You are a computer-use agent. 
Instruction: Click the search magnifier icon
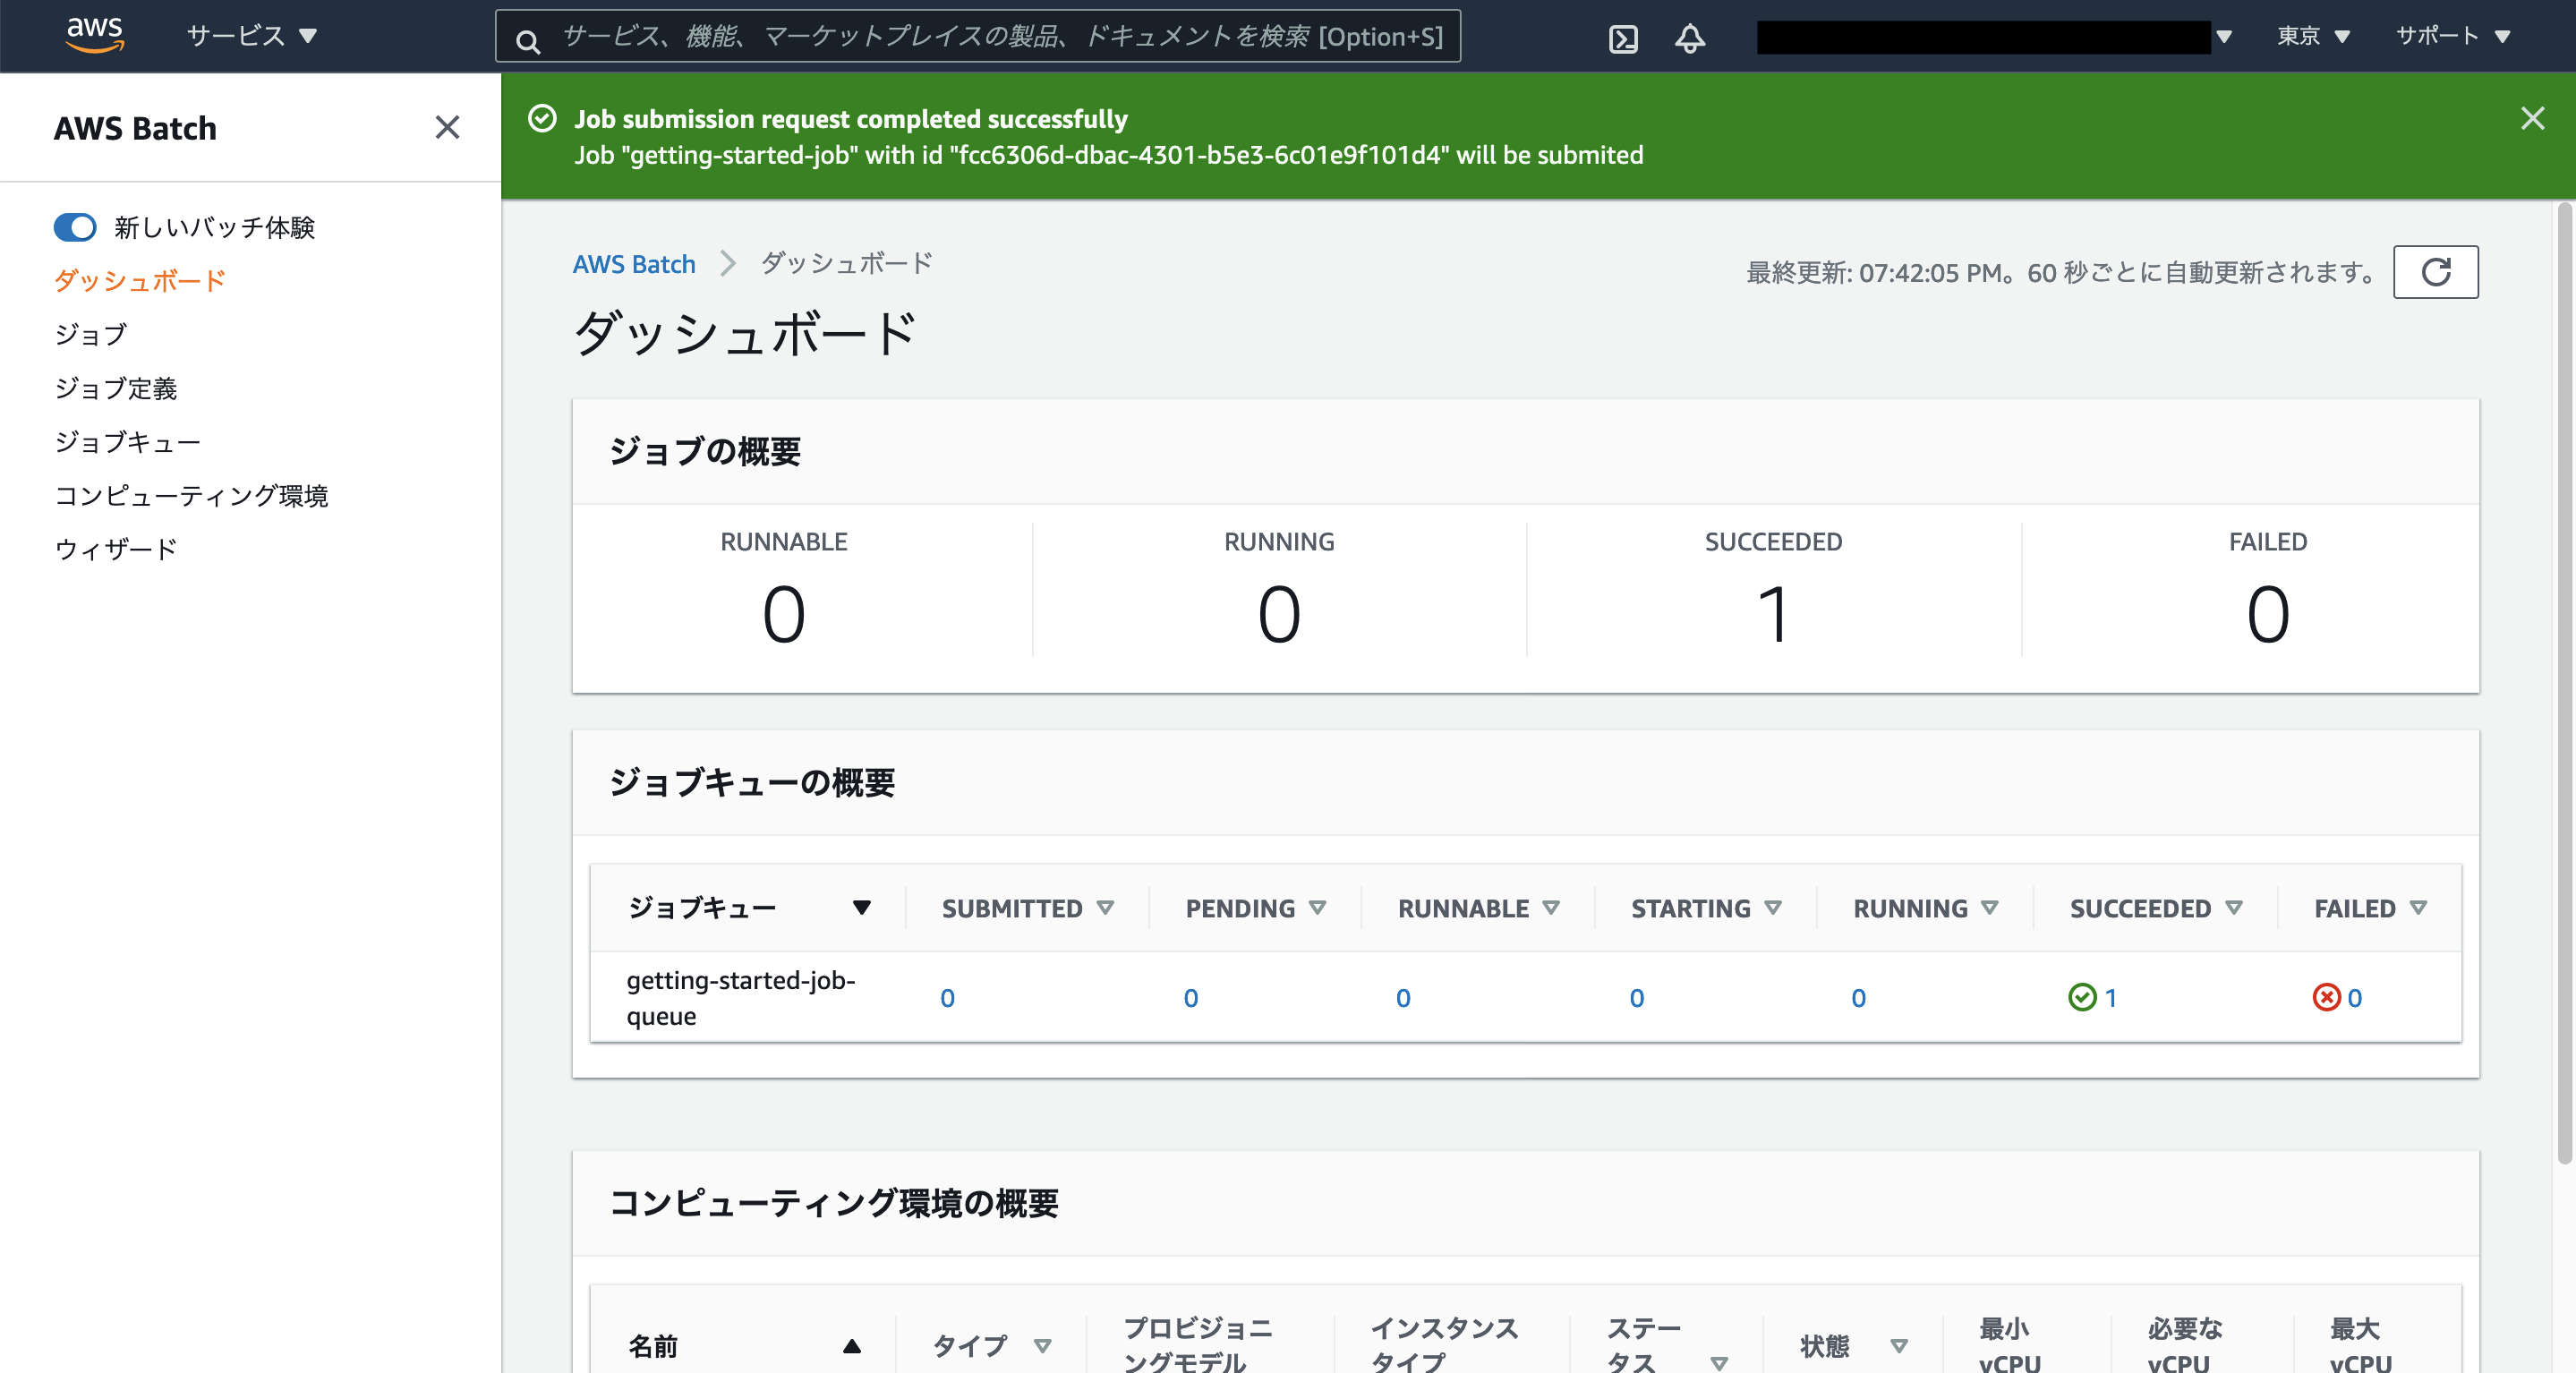point(528,40)
